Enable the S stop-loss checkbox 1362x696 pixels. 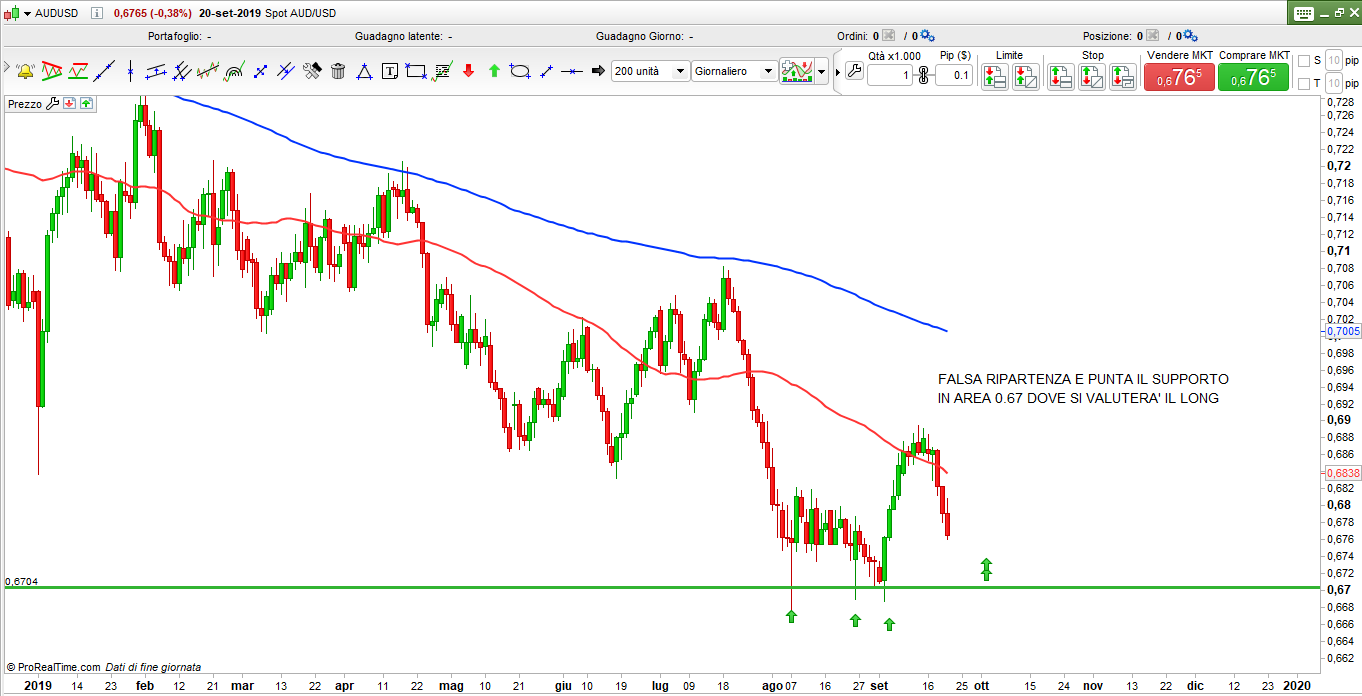point(1303,61)
